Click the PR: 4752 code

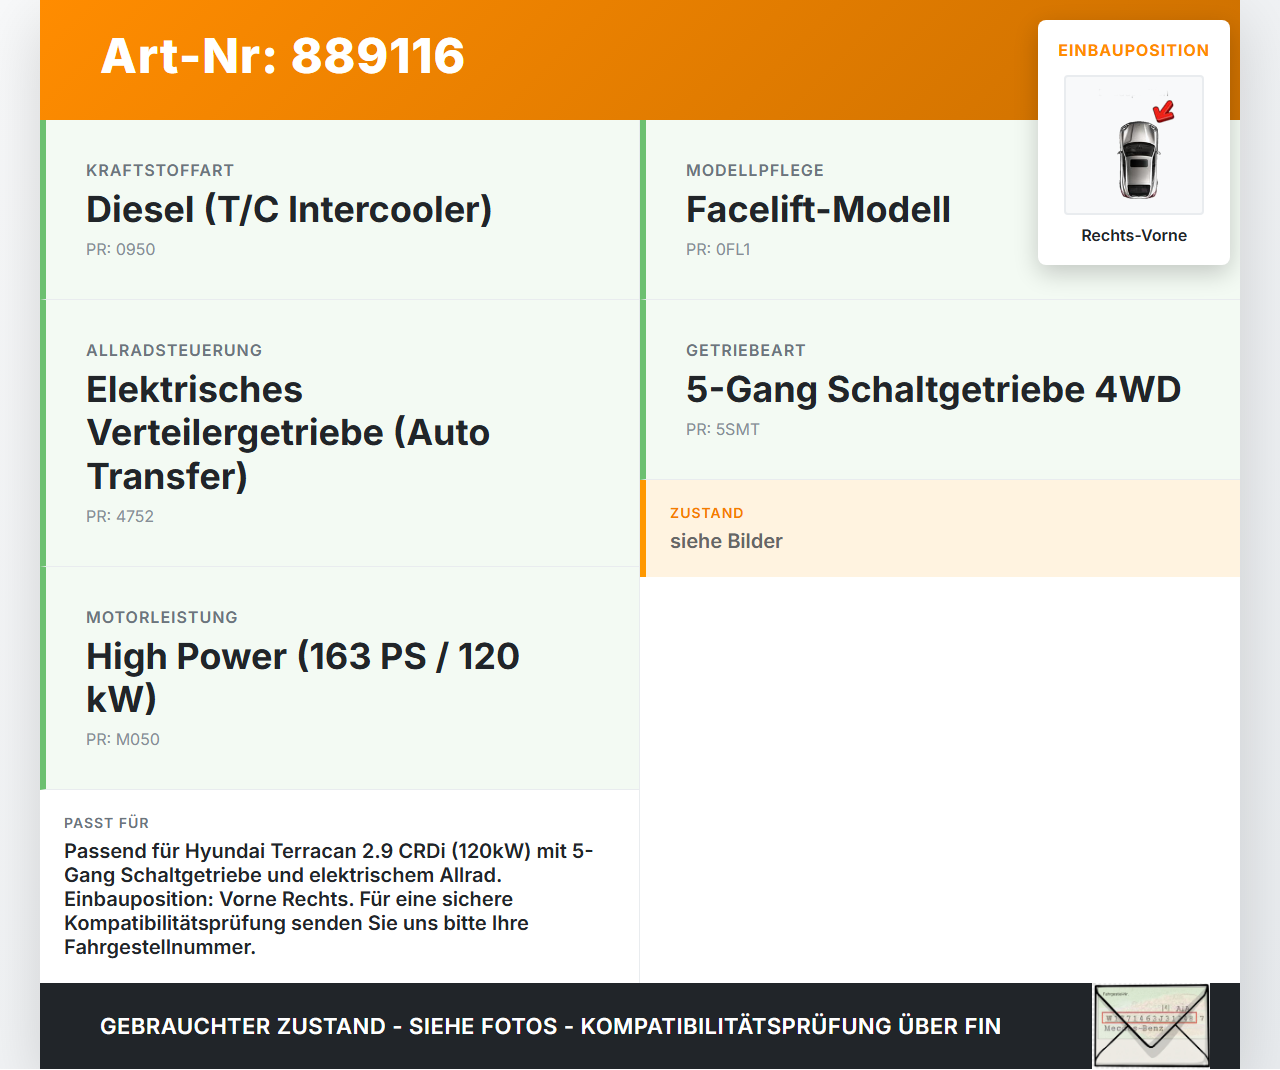(x=120, y=517)
